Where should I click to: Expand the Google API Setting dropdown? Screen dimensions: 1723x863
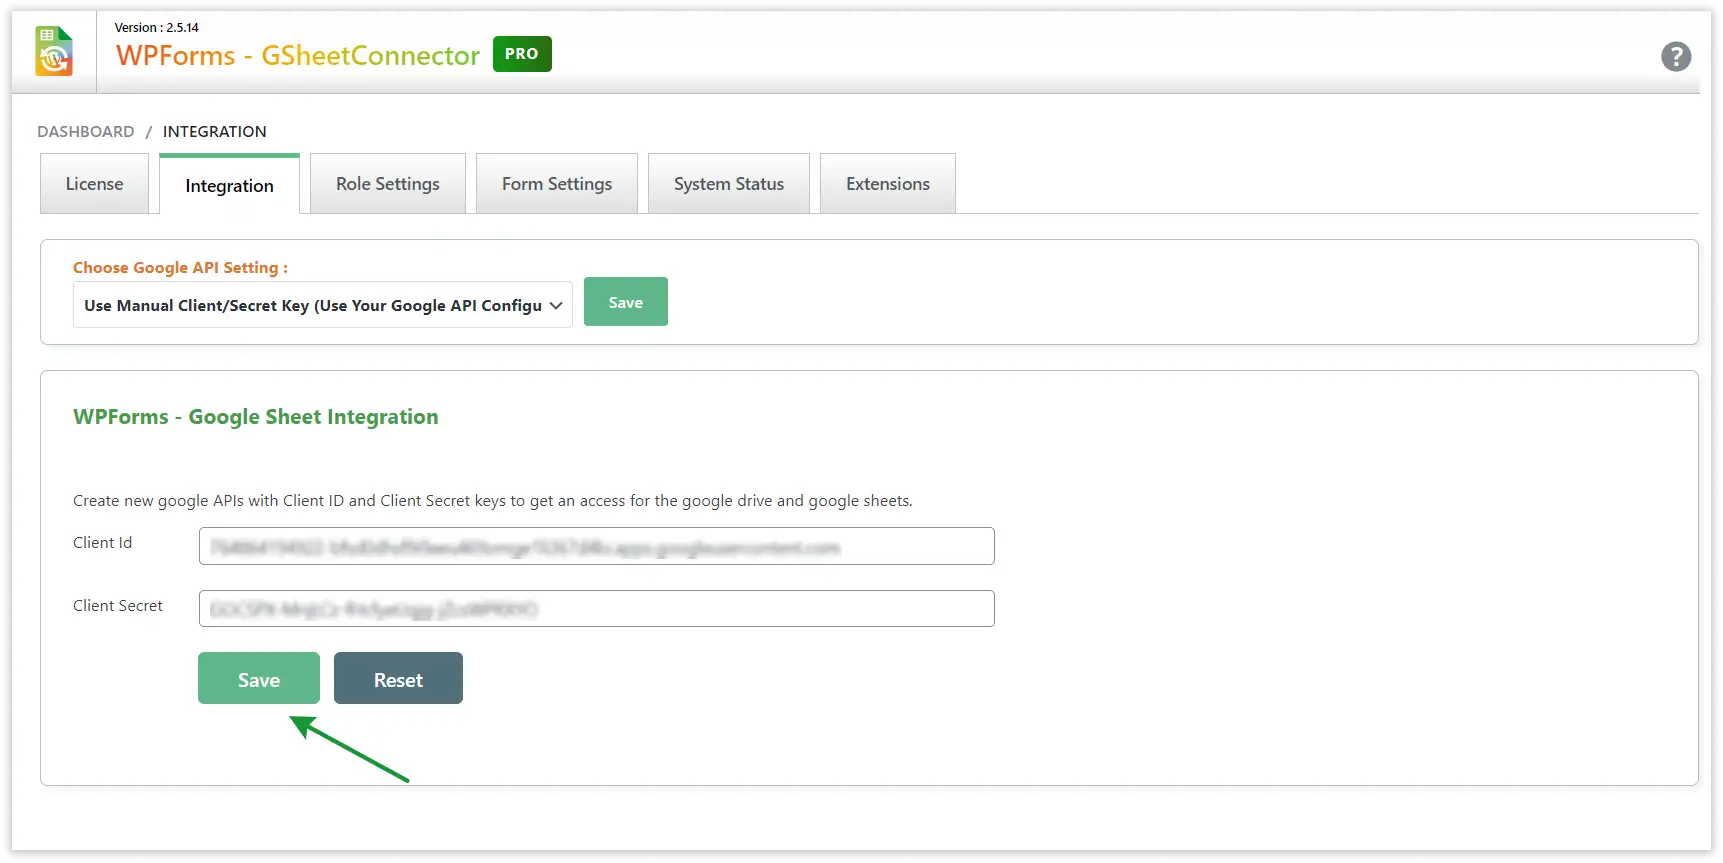point(323,305)
